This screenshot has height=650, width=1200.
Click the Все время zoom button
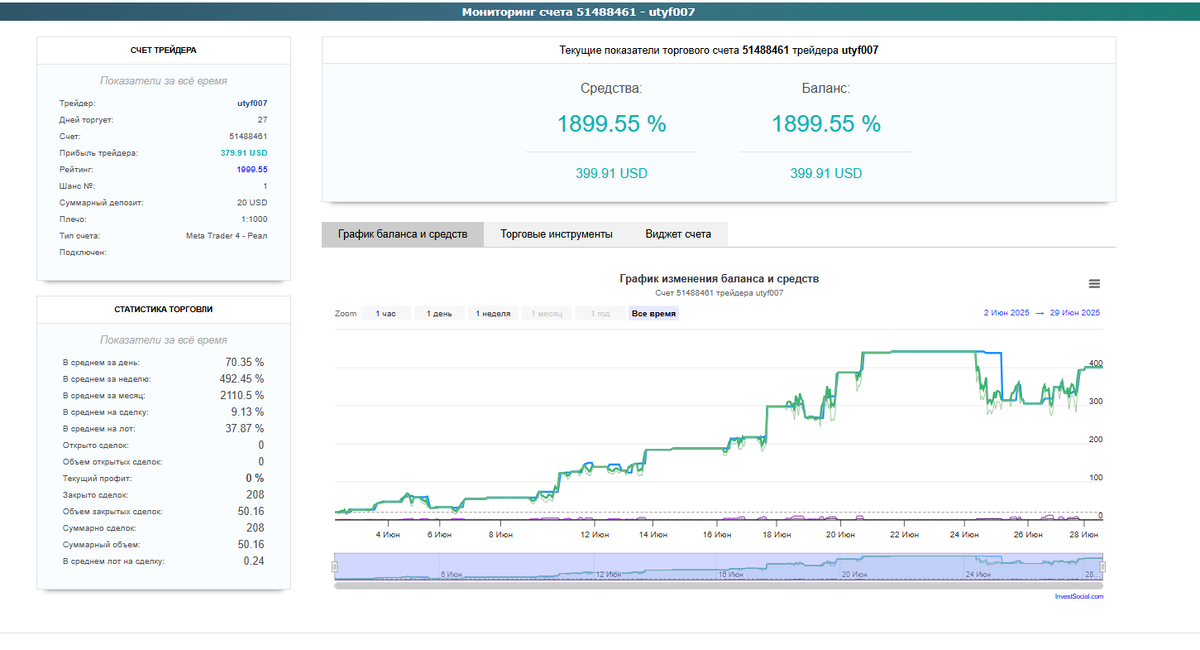[653, 313]
